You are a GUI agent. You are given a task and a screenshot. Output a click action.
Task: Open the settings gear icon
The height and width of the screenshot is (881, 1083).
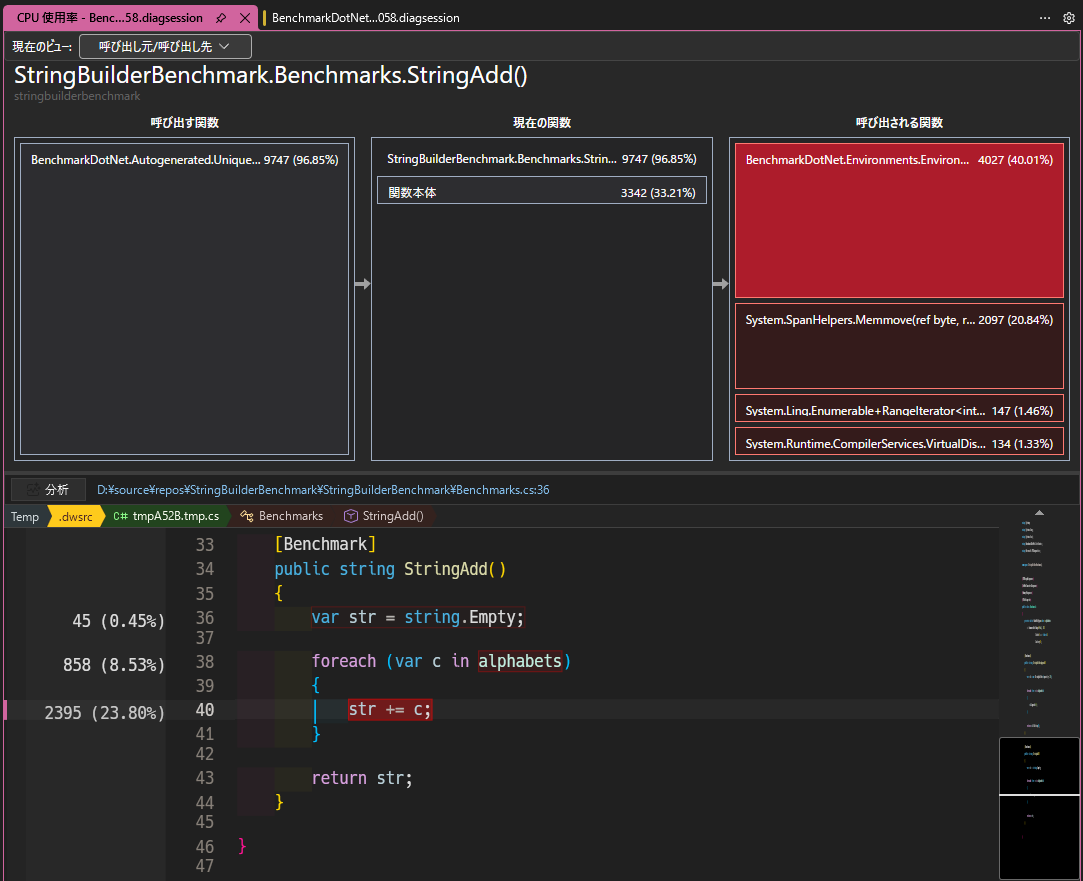(1068, 18)
